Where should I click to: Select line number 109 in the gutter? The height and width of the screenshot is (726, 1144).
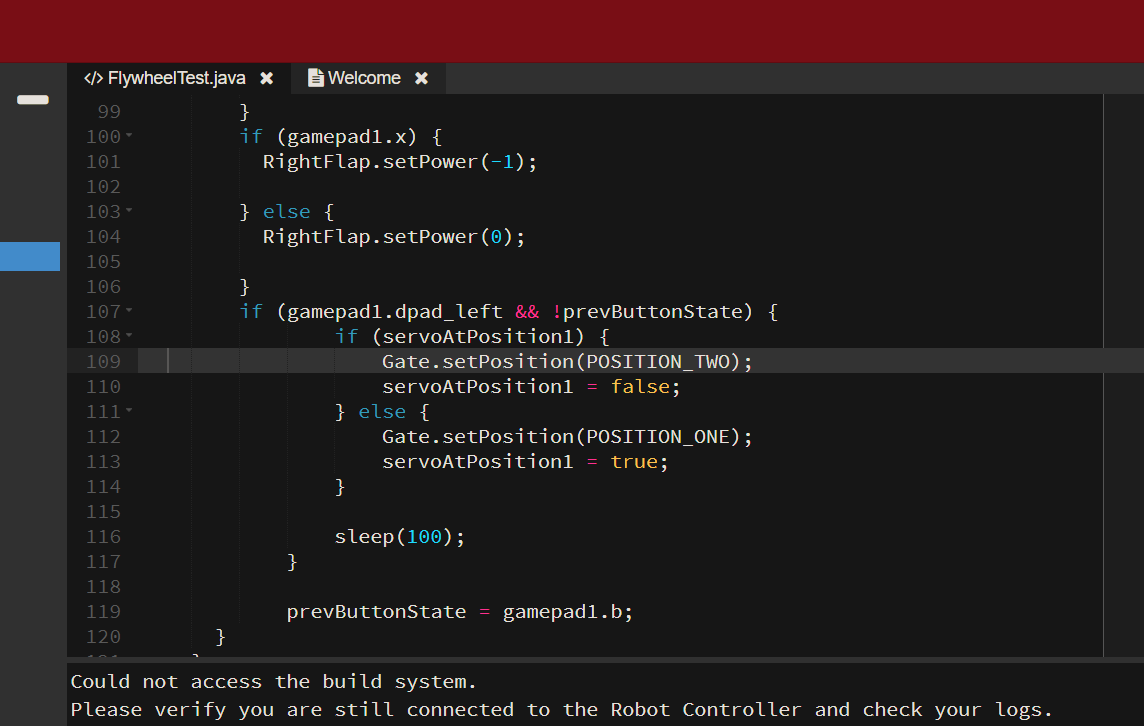click(103, 361)
